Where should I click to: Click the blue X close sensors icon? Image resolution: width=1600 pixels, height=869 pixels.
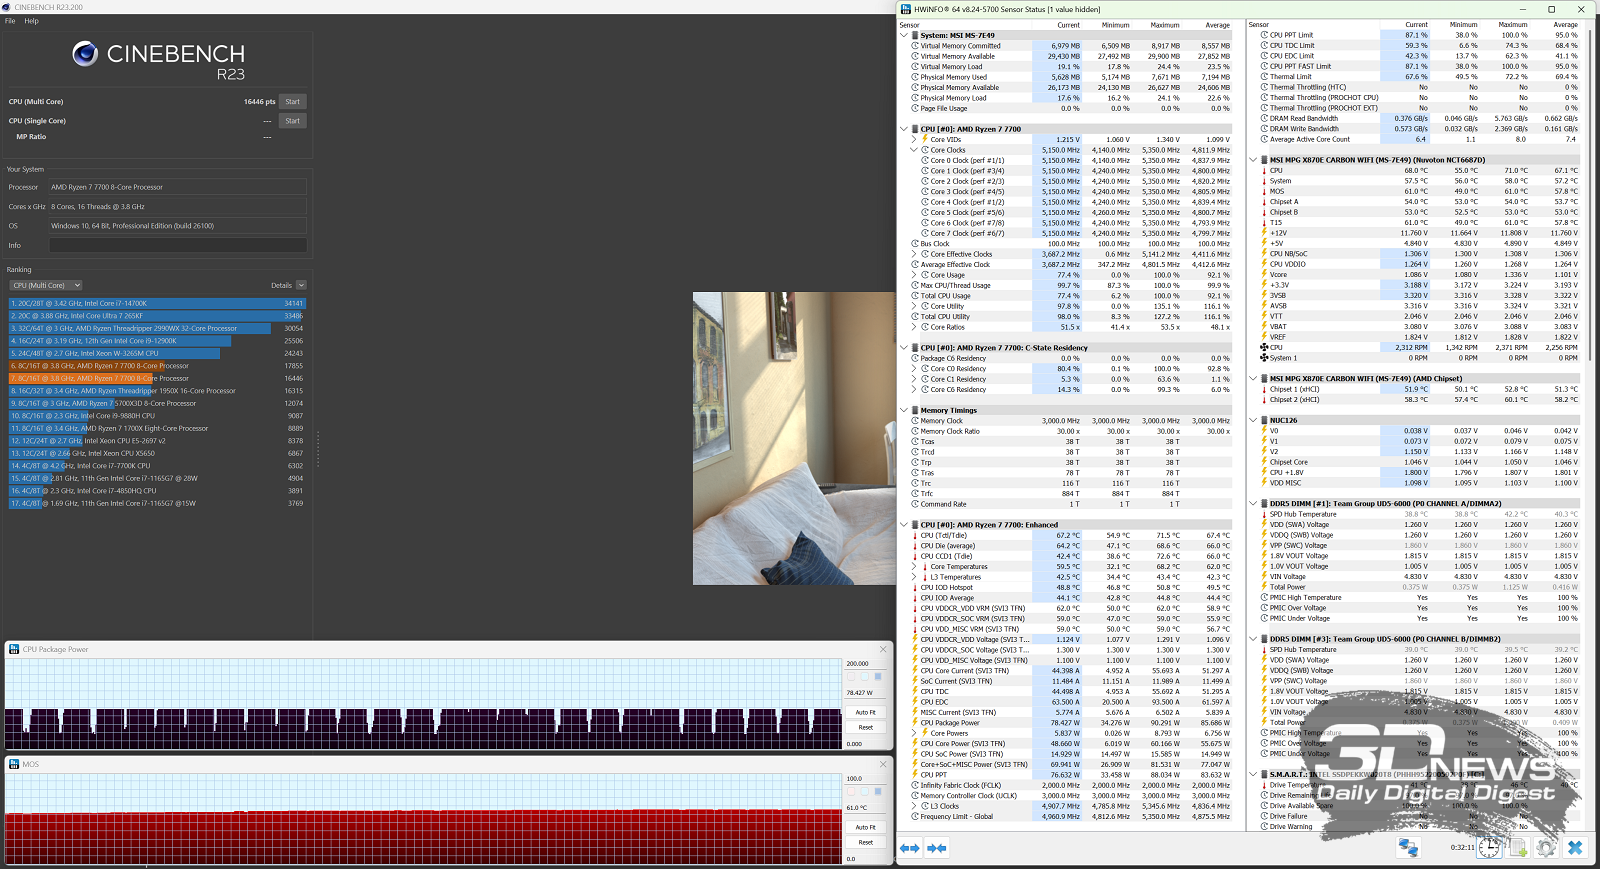coord(1575,847)
